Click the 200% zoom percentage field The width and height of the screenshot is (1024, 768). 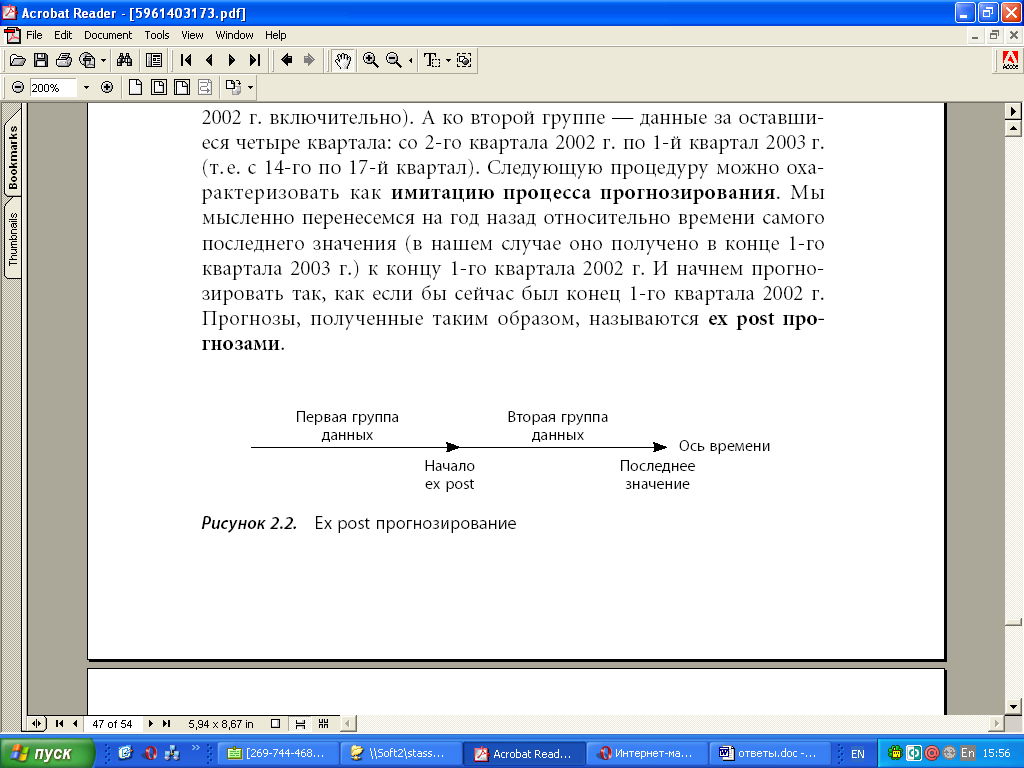pos(54,88)
